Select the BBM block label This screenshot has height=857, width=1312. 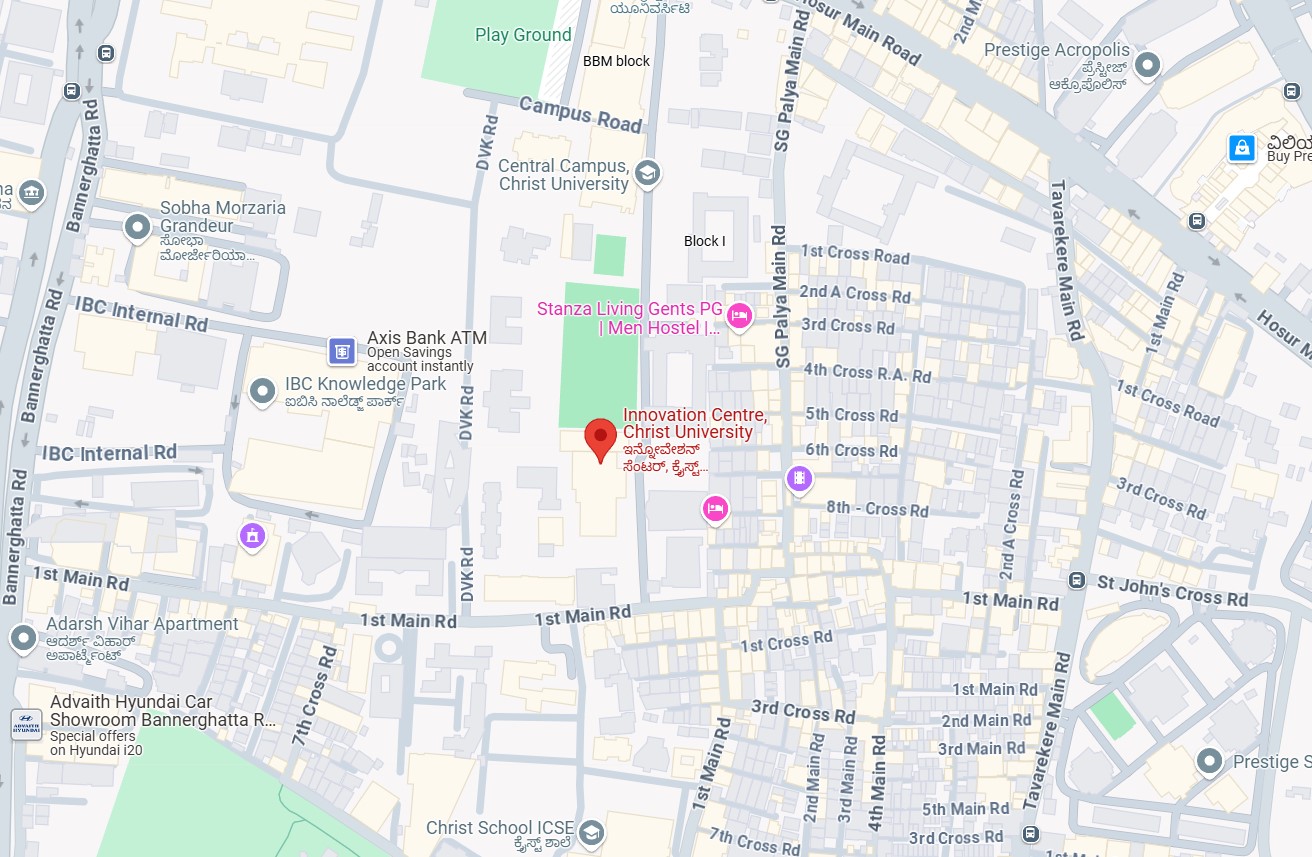click(616, 61)
